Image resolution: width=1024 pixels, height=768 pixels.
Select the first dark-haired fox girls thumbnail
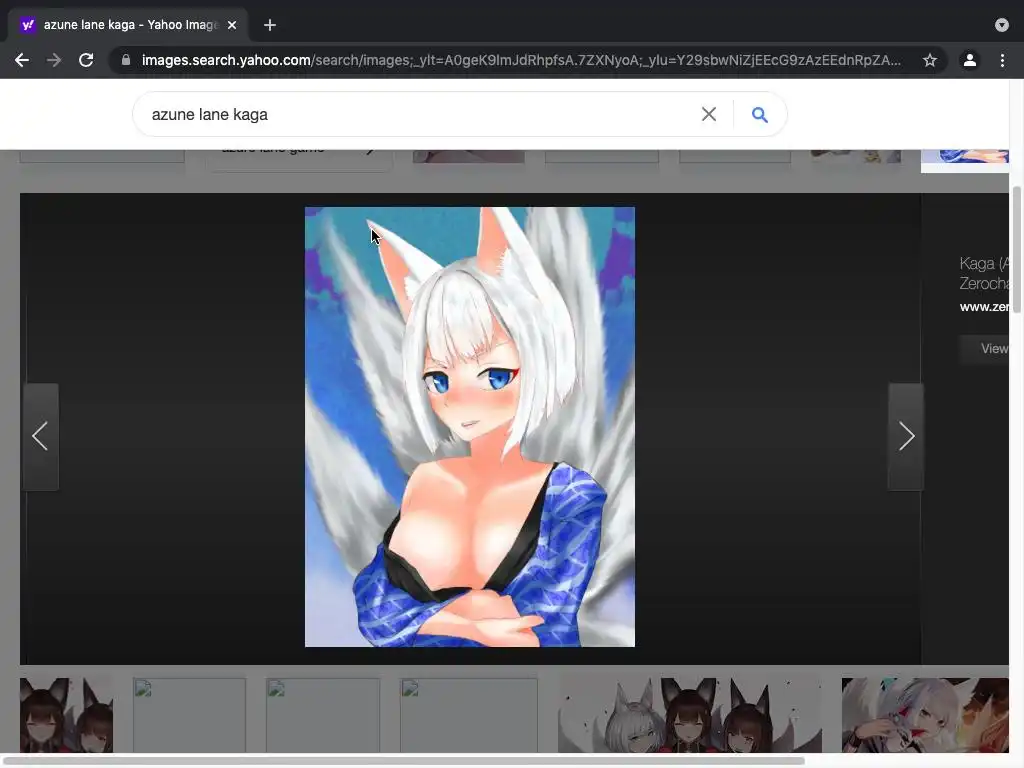click(66, 715)
